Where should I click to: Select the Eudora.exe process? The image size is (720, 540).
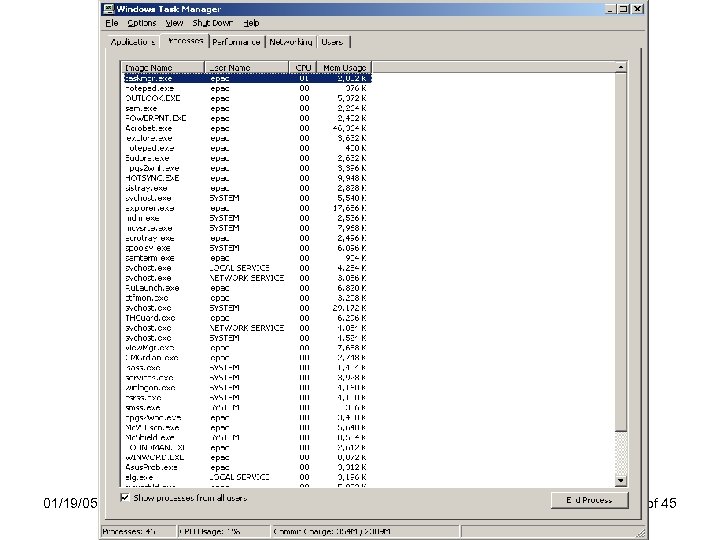(247, 158)
